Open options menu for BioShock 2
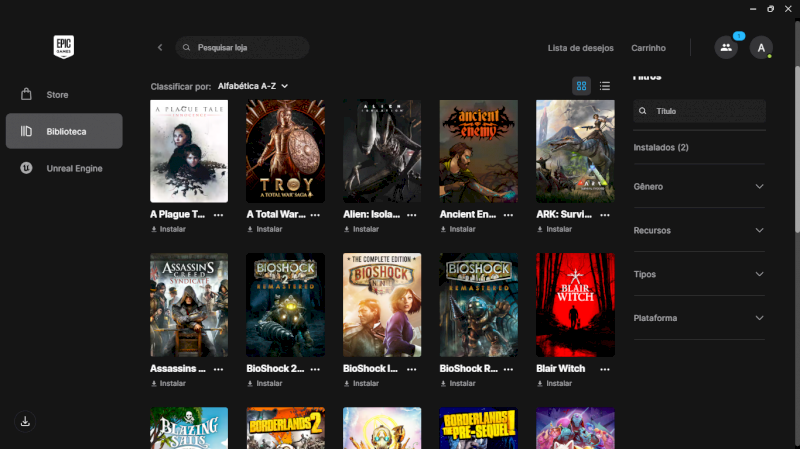This screenshot has width=800, height=449. pyautogui.click(x=315, y=369)
